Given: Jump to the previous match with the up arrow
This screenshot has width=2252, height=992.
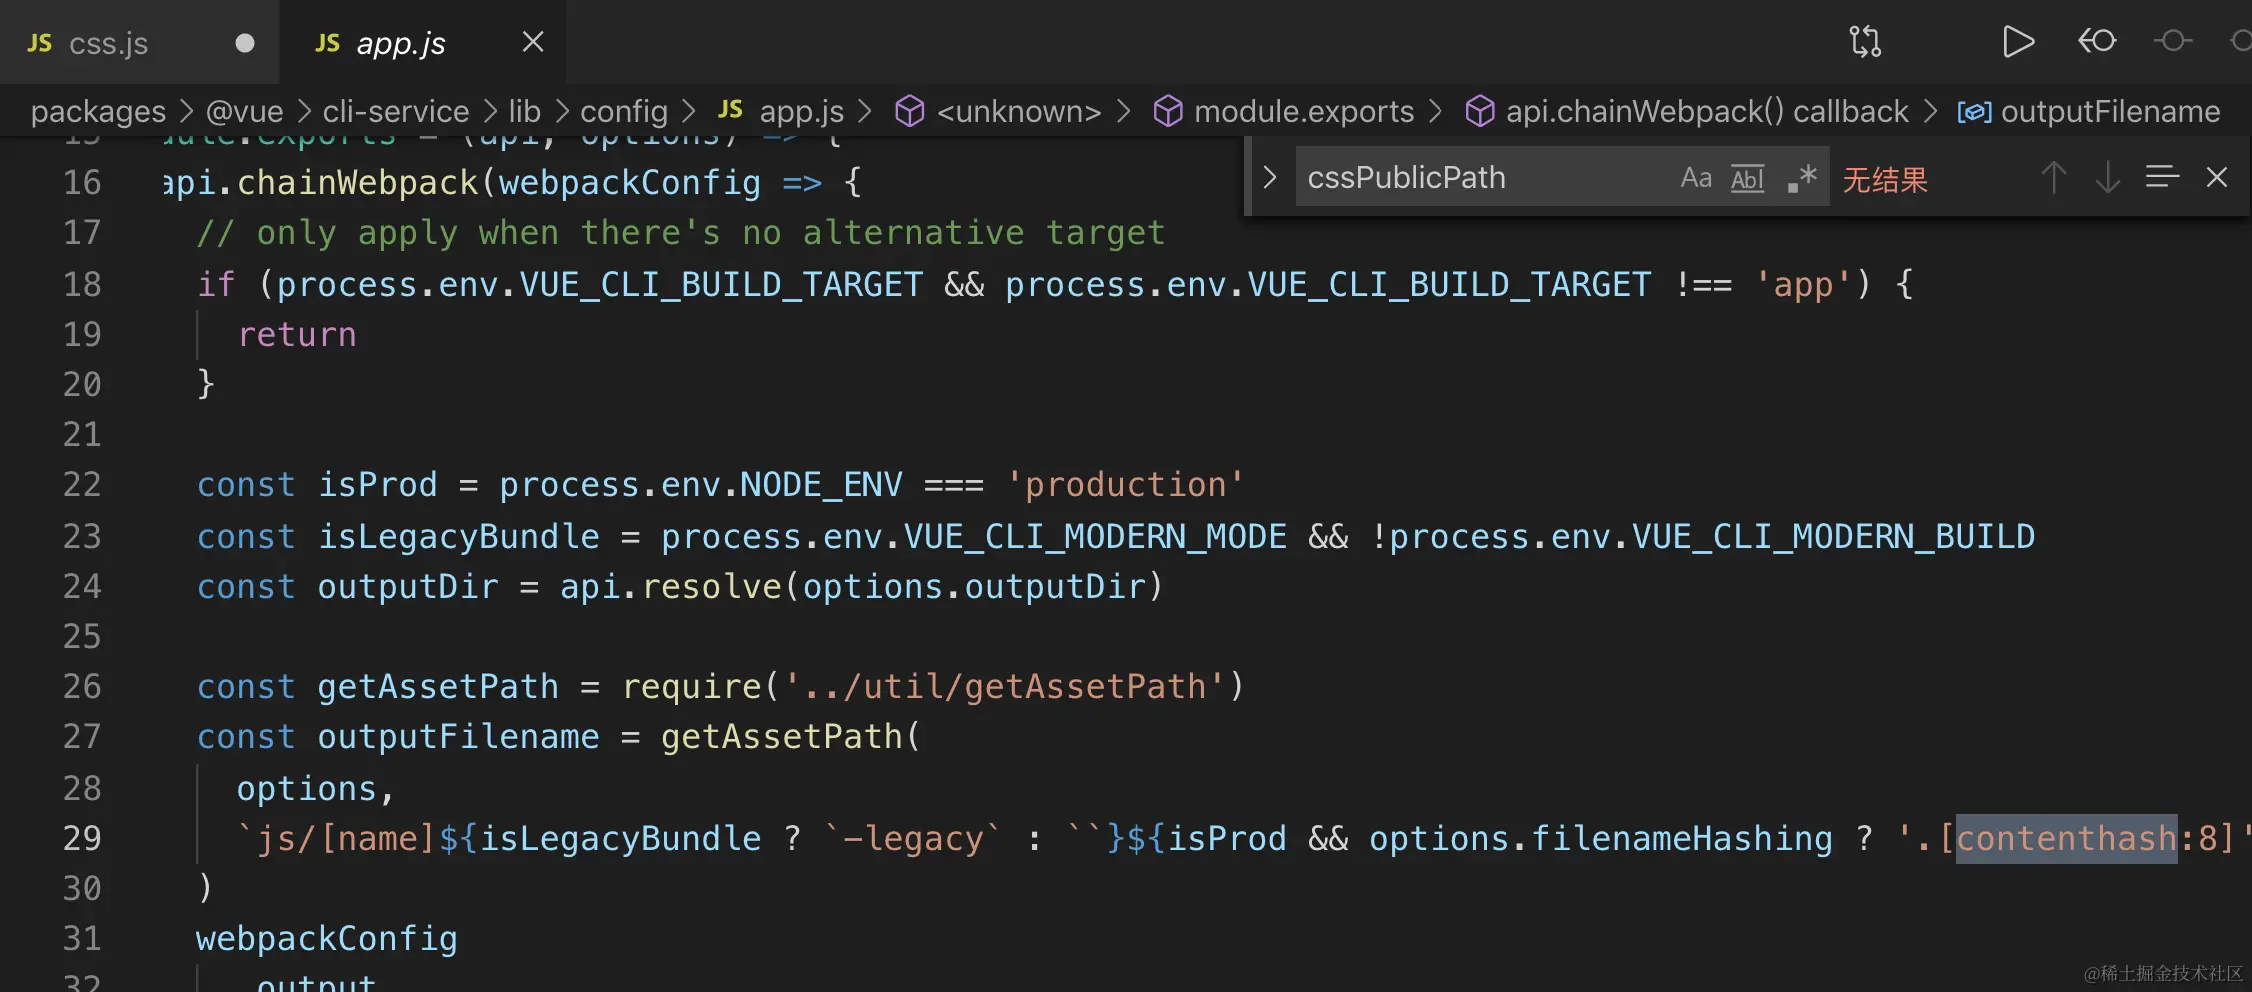Looking at the screenshot, I should pyautogui.click(x=2054, y=178).
